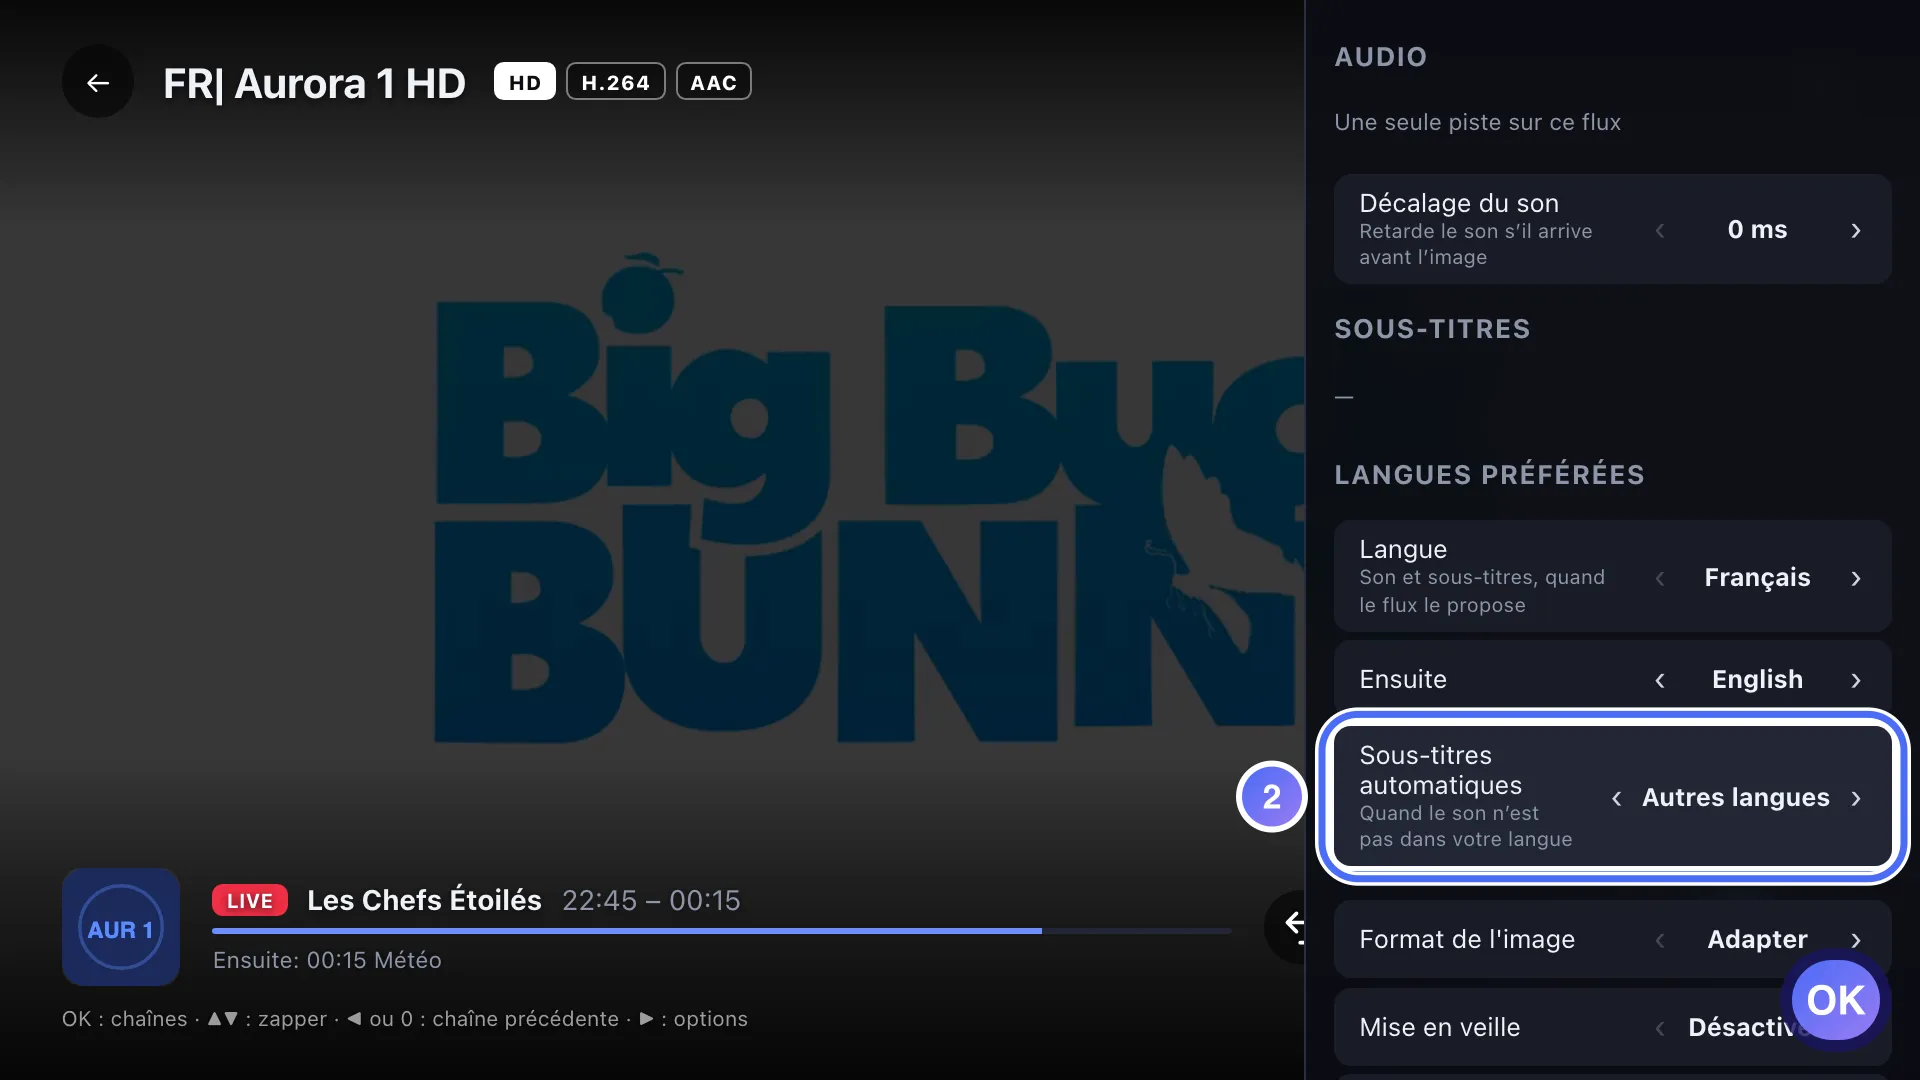The width and height of the screenshot is (1920, 1080).
Task: Click the 22:45 – 00:15 time range
Action: click(651, 900)
